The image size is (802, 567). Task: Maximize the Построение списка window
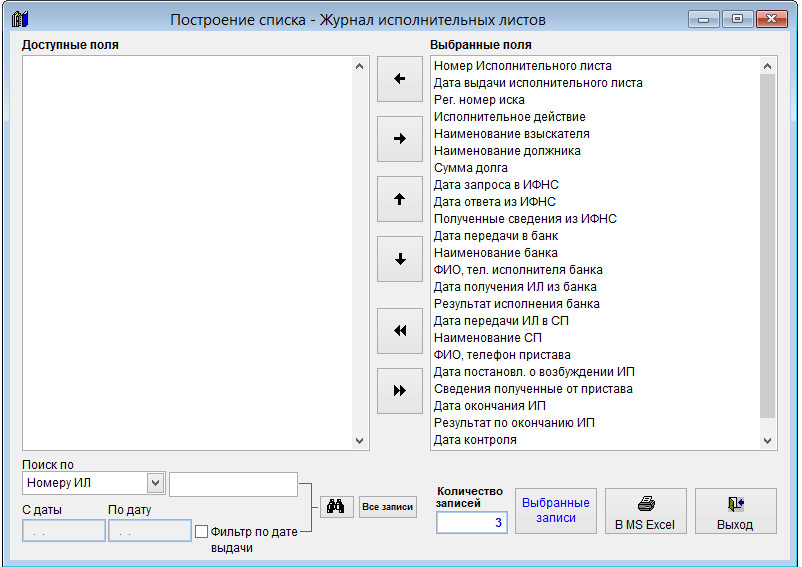tap(737, 19)
